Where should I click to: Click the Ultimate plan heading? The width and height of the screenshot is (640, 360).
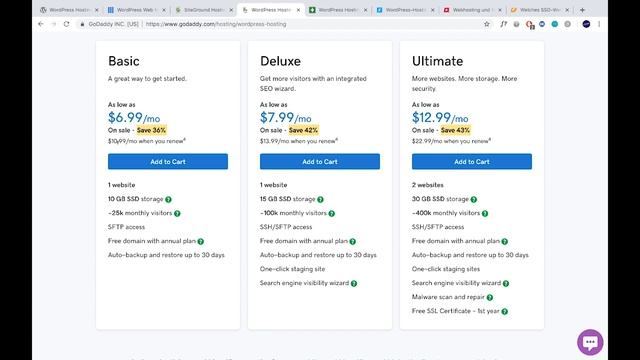[437, 61]
